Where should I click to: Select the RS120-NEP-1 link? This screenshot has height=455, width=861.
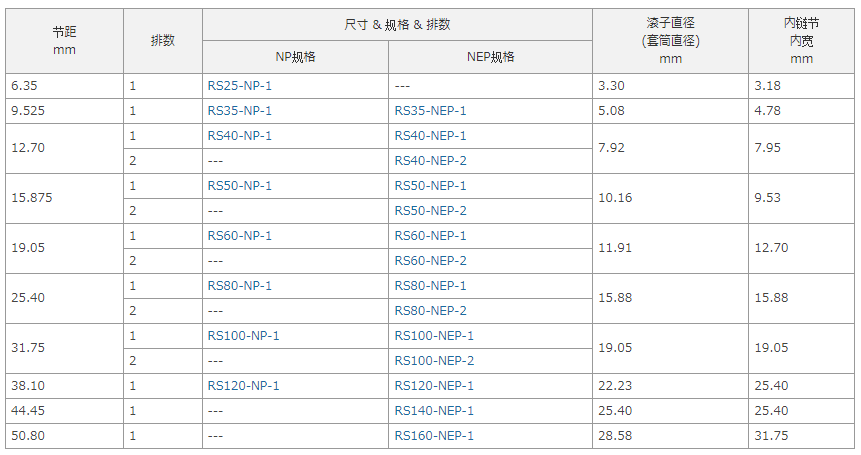434,386
